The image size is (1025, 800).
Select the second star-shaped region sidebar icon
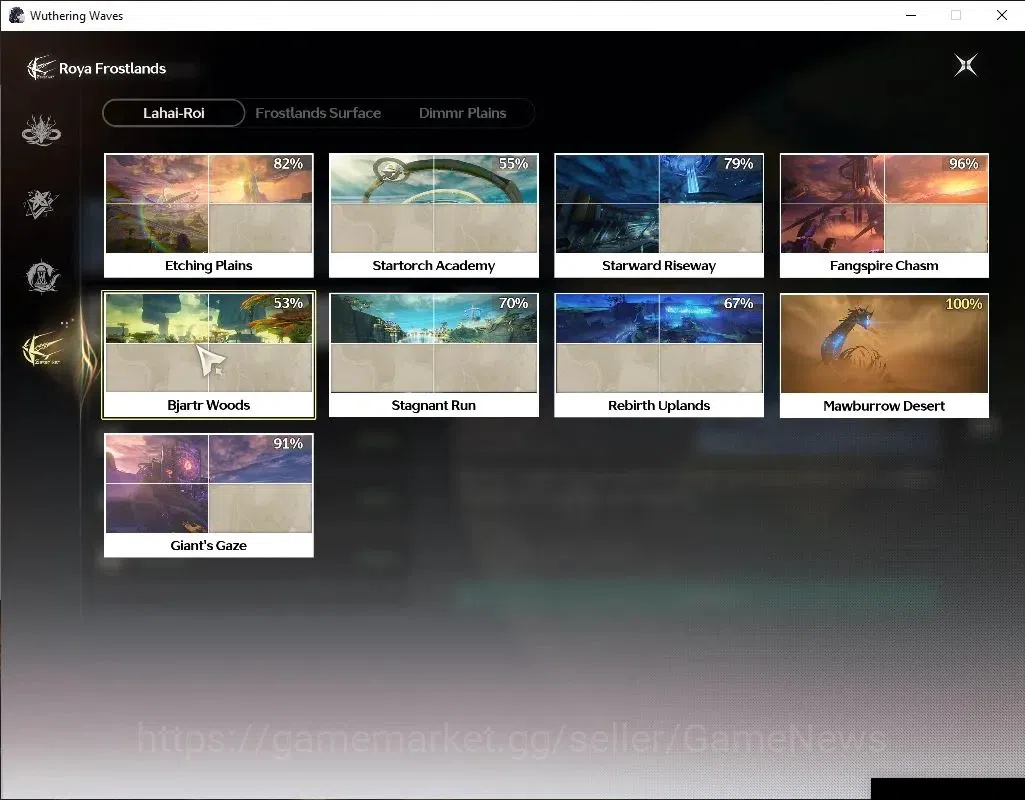pos(41,204)
